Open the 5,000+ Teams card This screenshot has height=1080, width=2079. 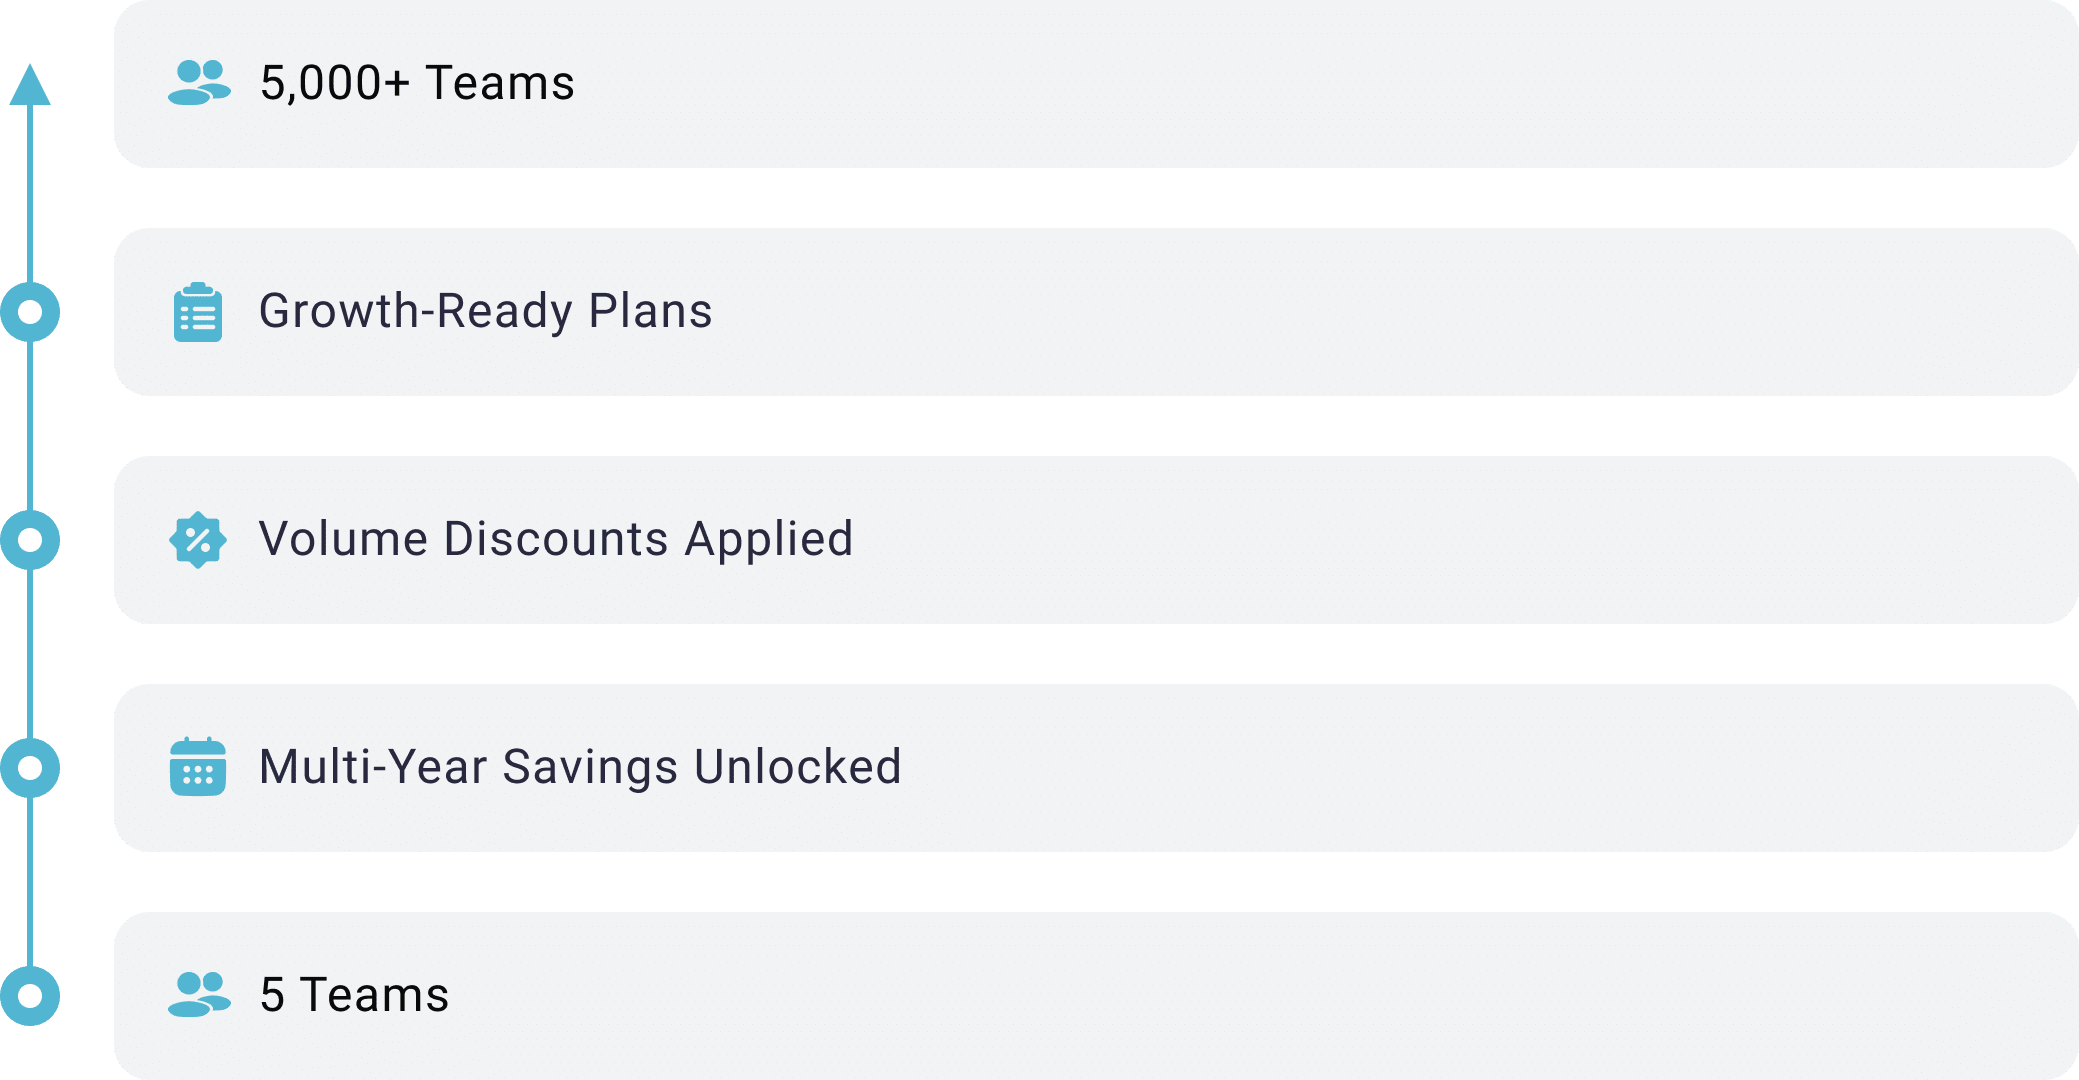pos(1096,84)
